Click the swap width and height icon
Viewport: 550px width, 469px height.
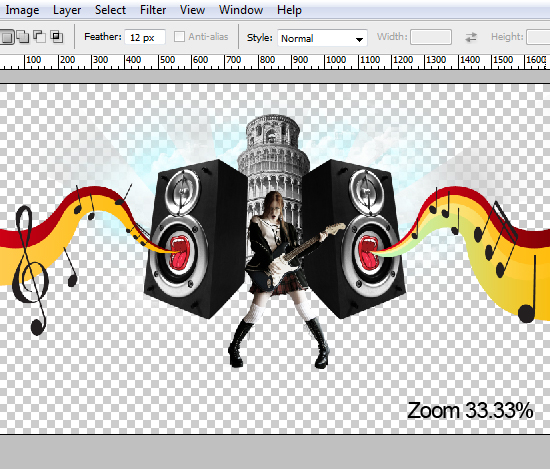pyautogui.click(x=471, y=37)
